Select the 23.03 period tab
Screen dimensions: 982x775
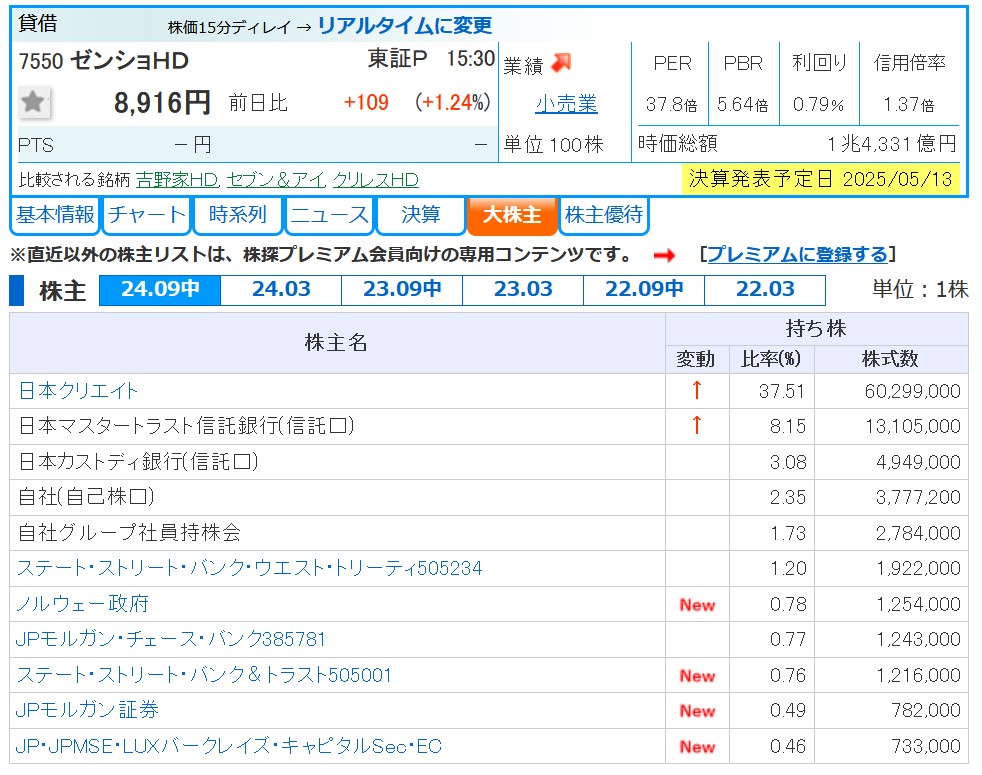[523, 289]
